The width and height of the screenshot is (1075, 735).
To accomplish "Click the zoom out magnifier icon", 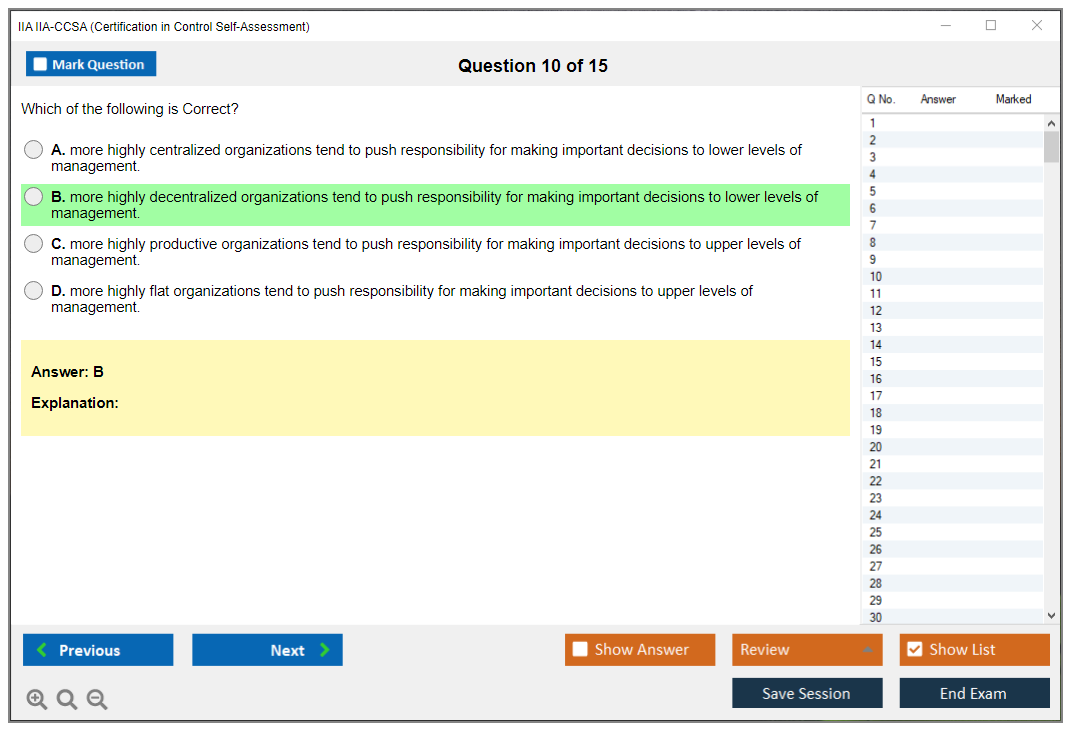I will [97, 700].
